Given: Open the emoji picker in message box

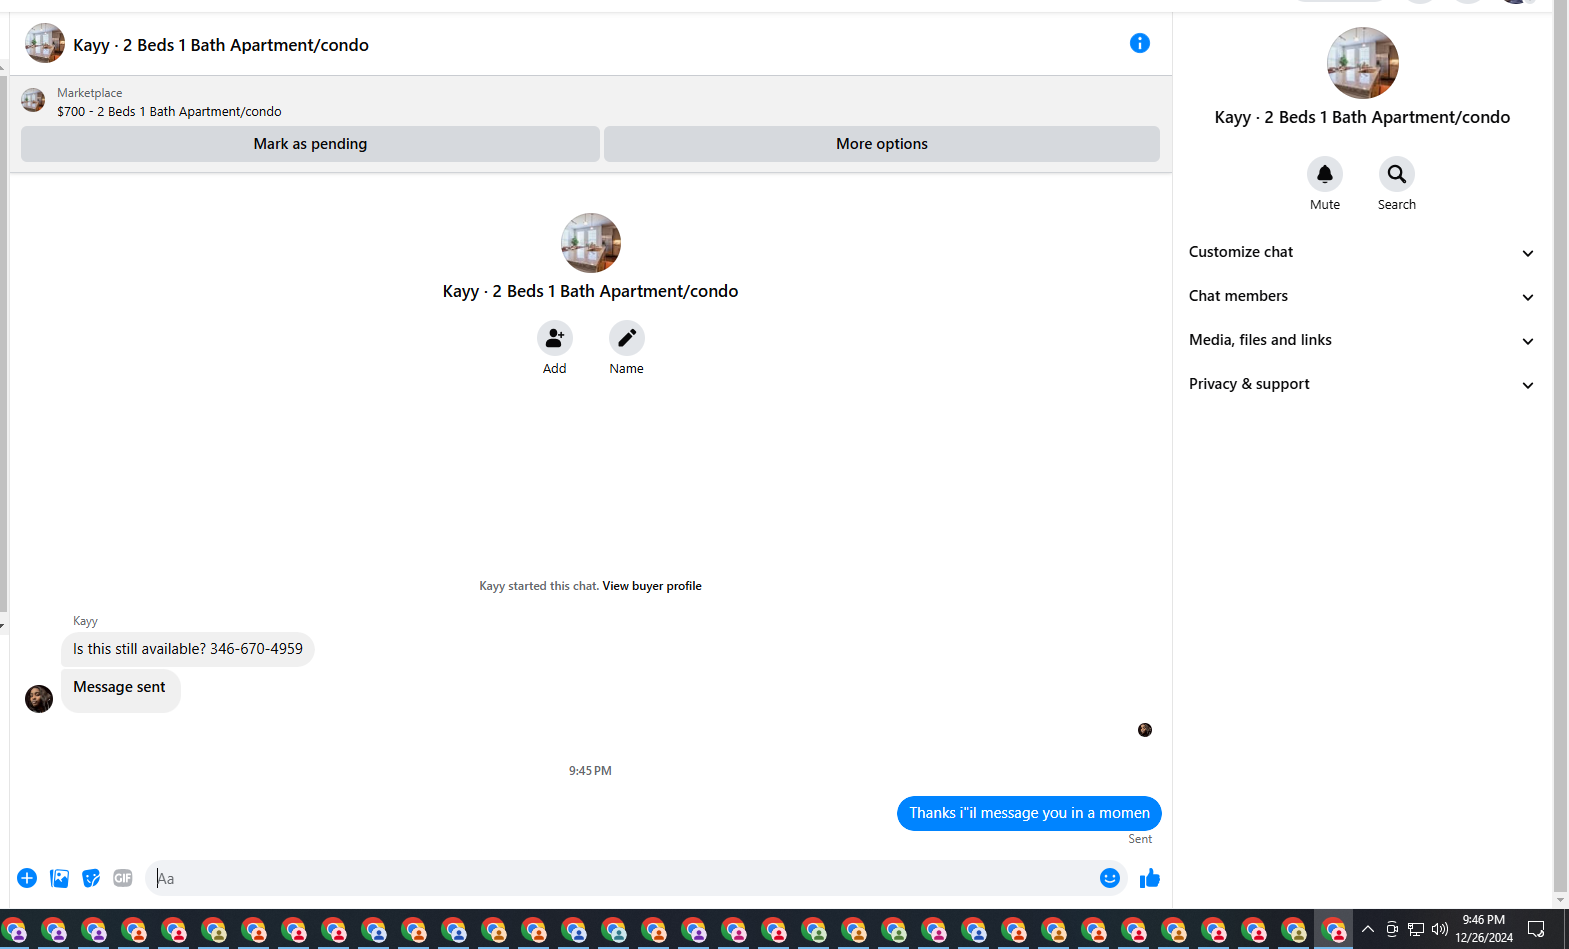Looking at the screenshot, I should pos(1109,878).
